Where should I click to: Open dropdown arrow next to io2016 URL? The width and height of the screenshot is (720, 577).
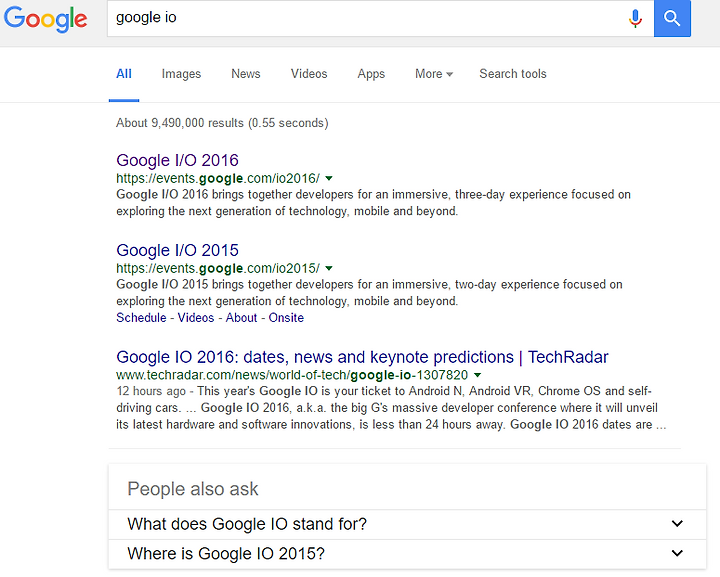click(329, 178)
